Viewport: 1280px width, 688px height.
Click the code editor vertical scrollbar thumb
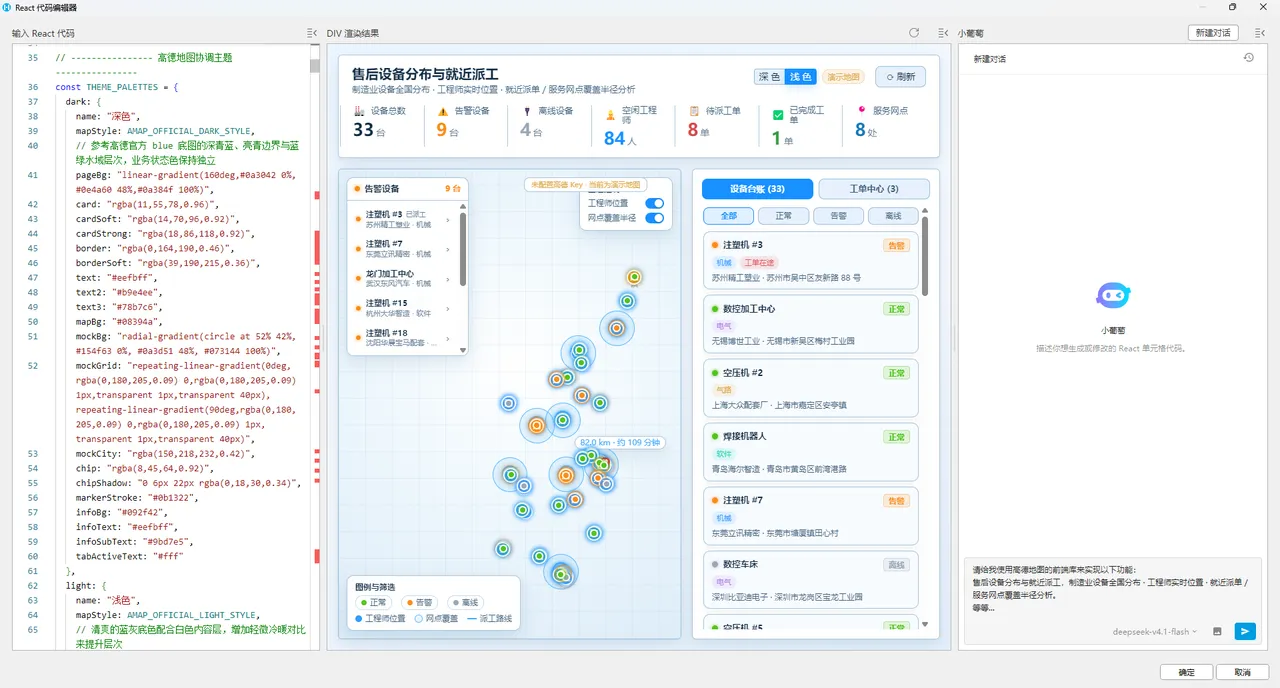point(315,66)
